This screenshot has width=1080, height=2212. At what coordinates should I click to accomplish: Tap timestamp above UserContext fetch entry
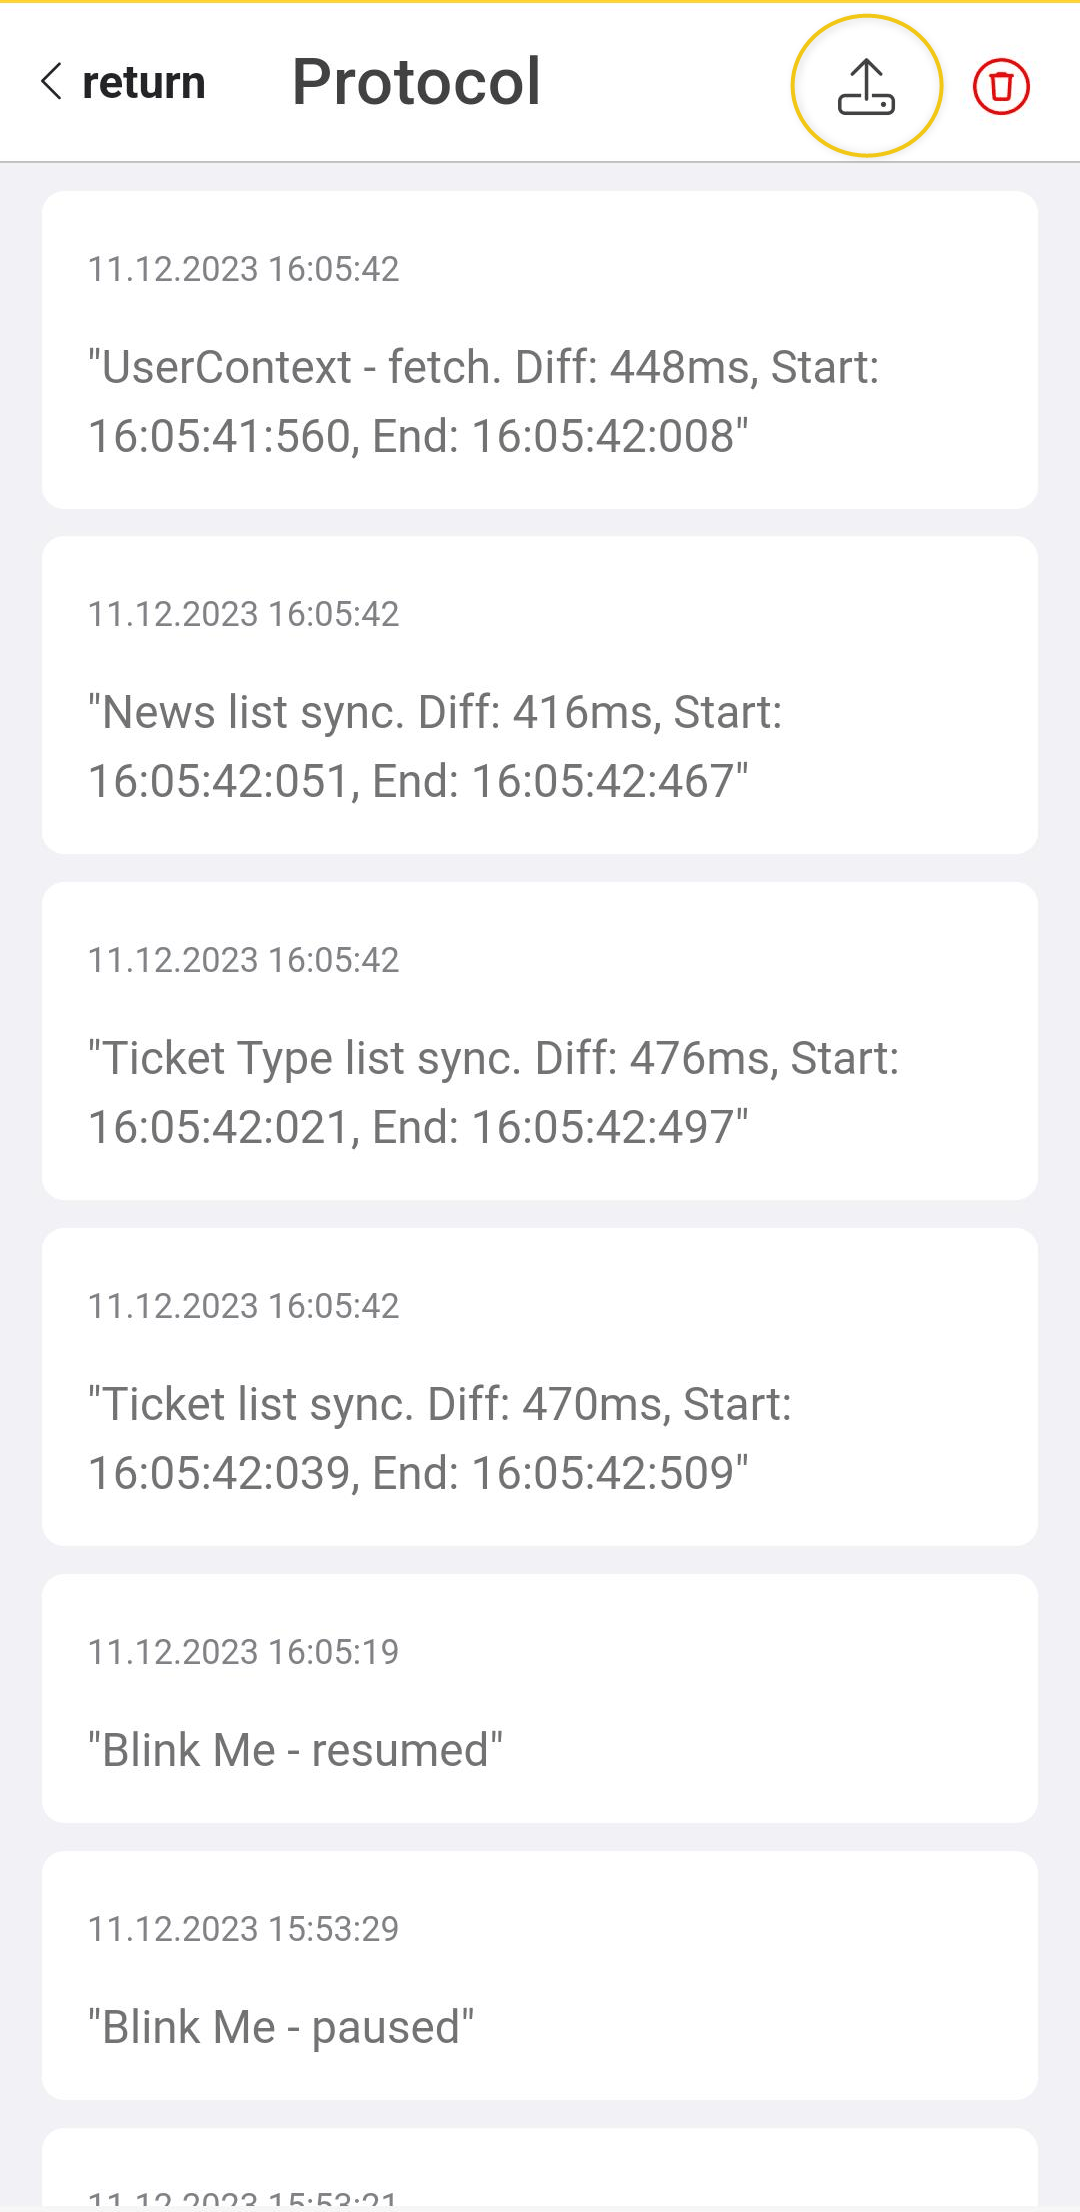click(243, 269)
